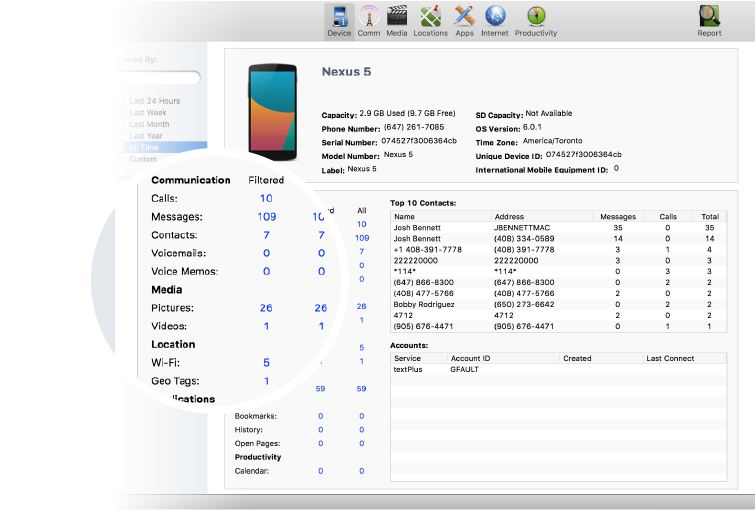755x512 pixels.
Task: Select the textPlus account row
Action: click(x=559, y=369)
